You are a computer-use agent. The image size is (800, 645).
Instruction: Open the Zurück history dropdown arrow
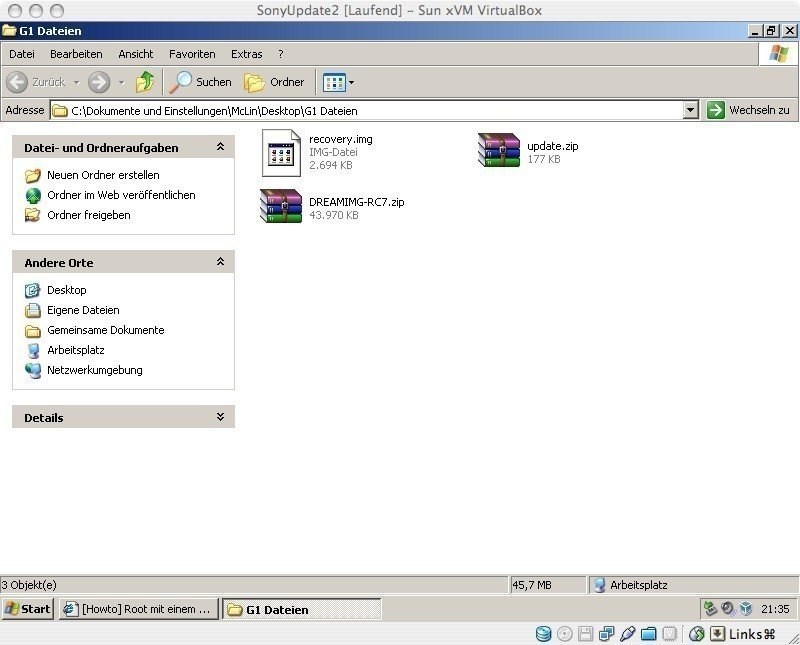tap(77, 82)
